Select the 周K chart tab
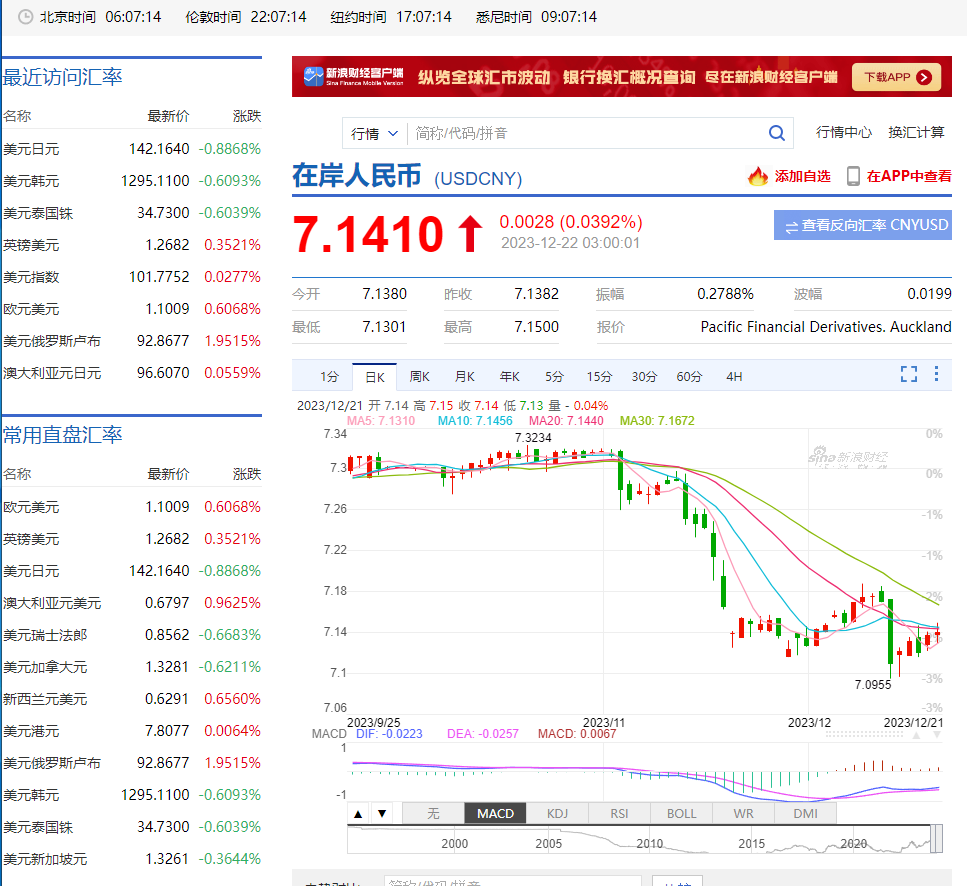The height and width of the screenshot is (886, 967). click(x=419, y=377)
